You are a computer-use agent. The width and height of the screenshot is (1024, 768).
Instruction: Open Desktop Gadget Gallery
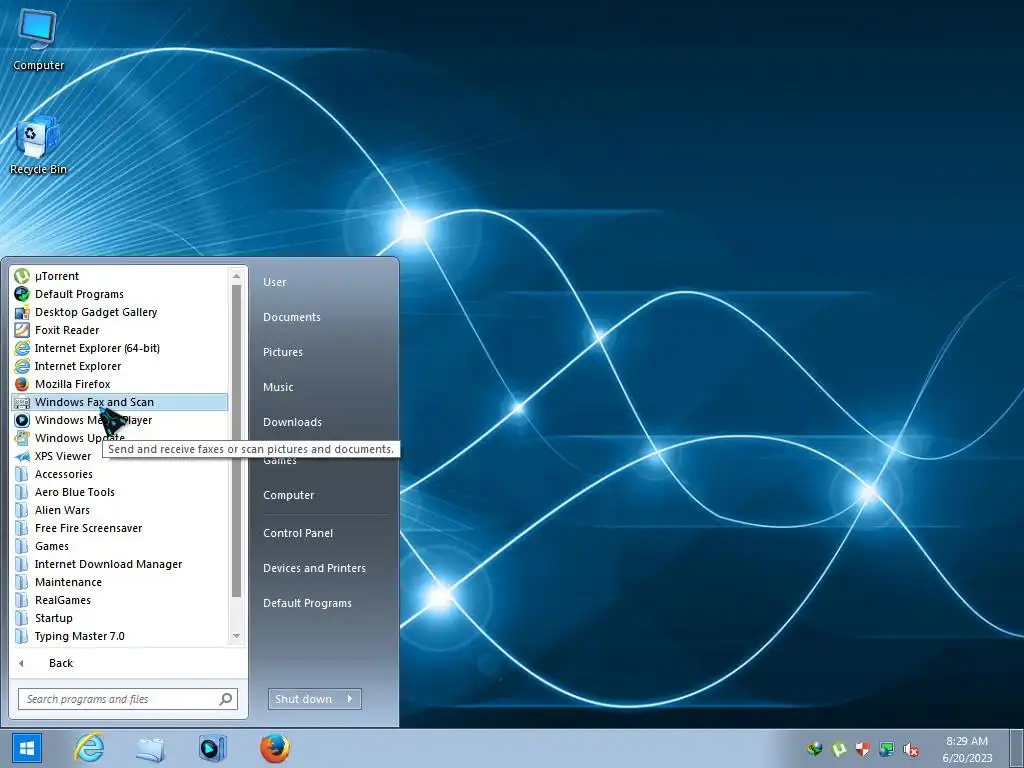click(120, 312)
